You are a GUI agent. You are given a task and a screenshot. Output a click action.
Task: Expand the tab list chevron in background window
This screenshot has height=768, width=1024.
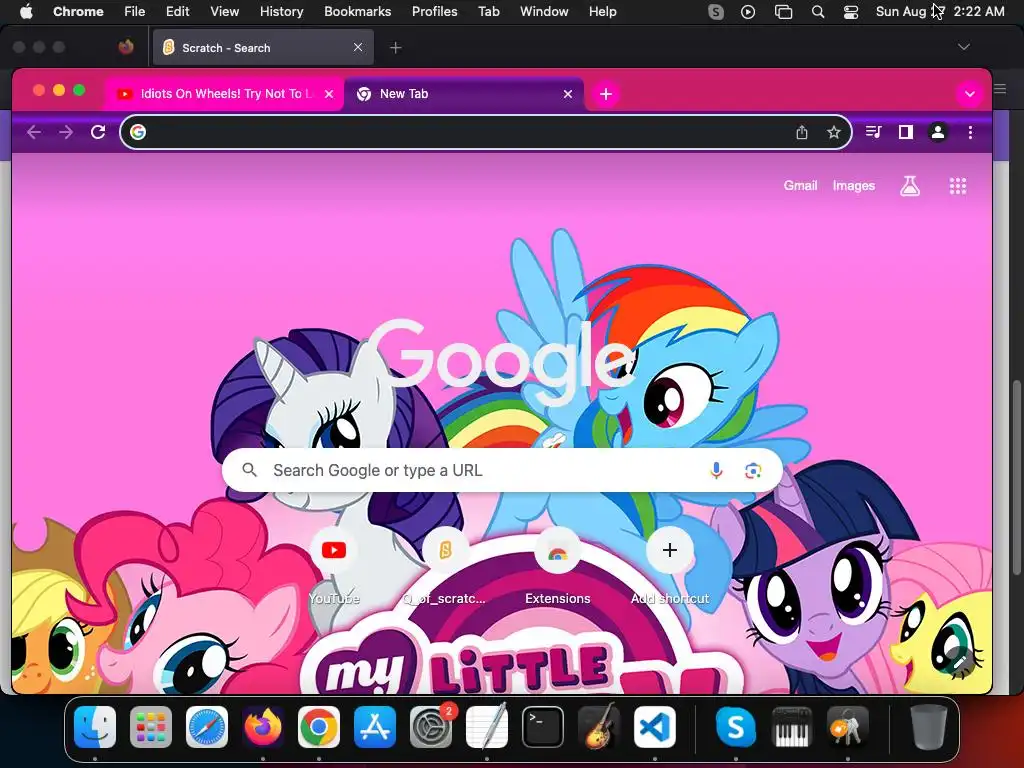point(963,47)
